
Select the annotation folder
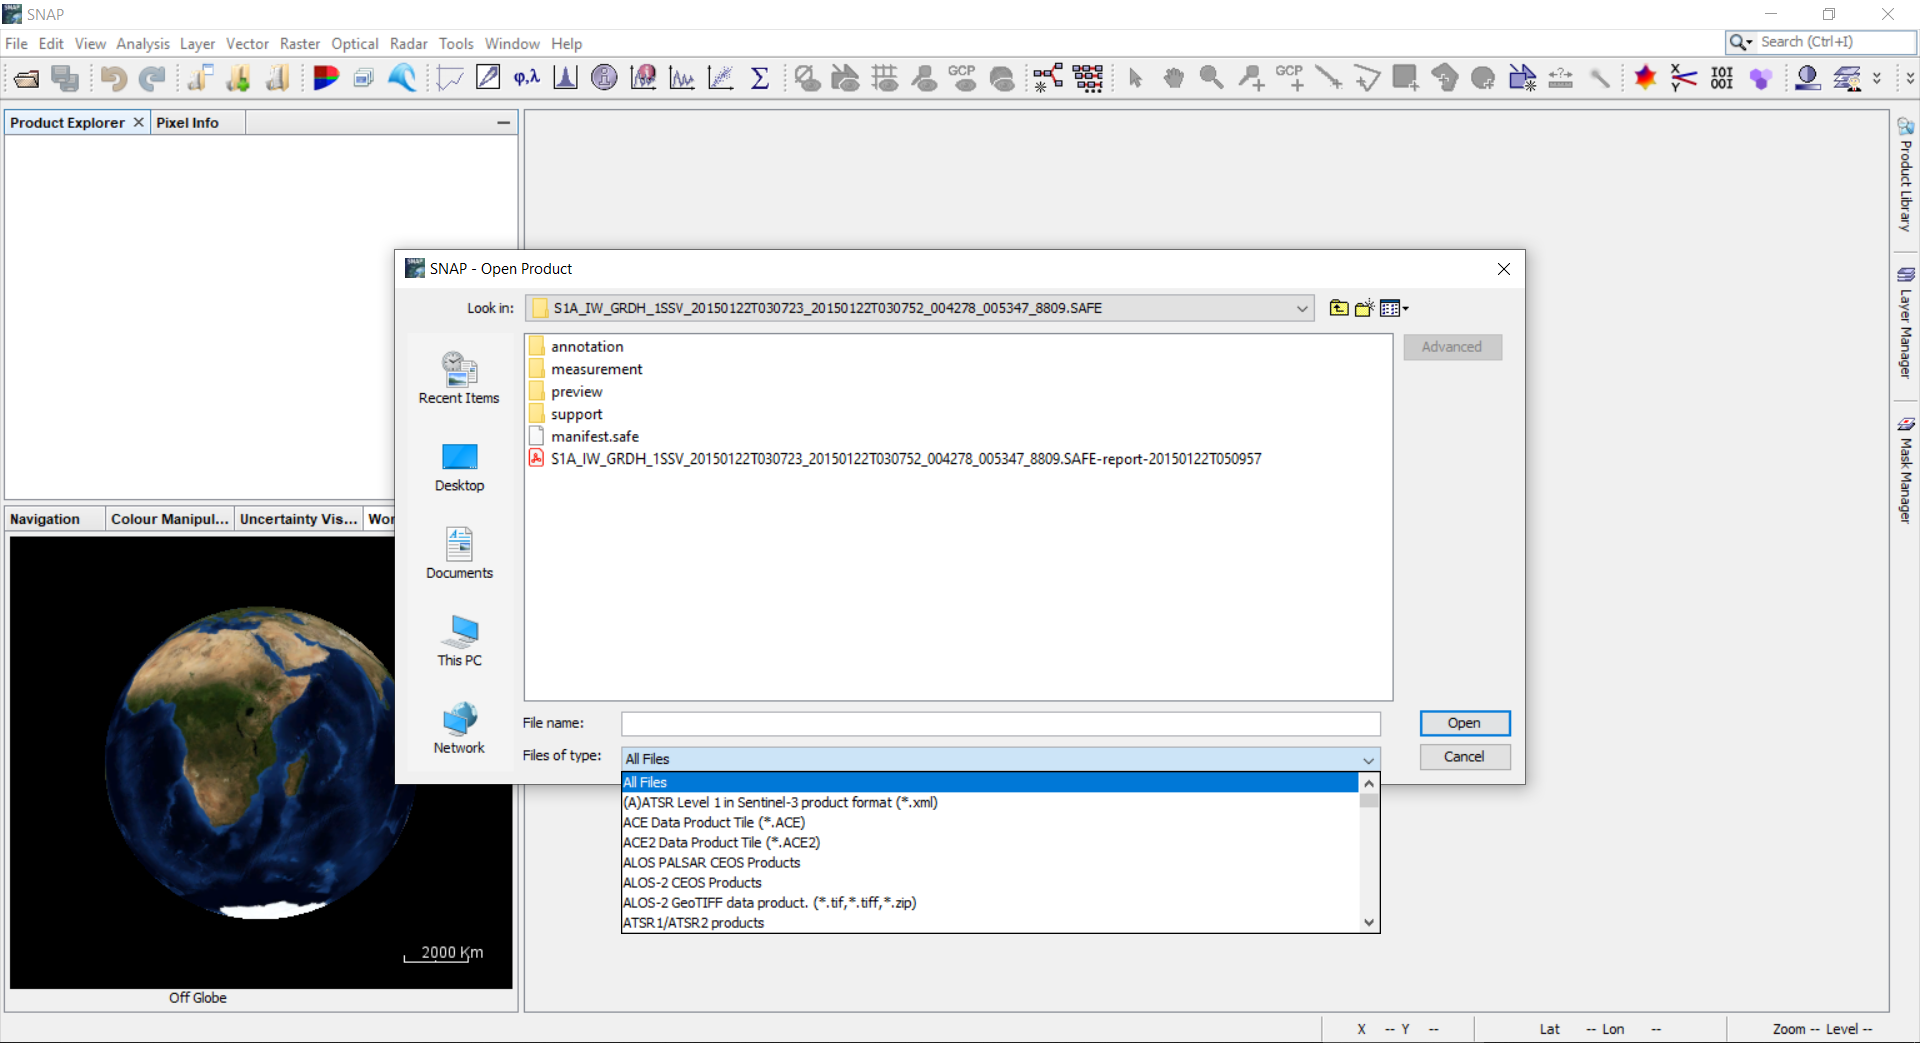tap(576, 346)
